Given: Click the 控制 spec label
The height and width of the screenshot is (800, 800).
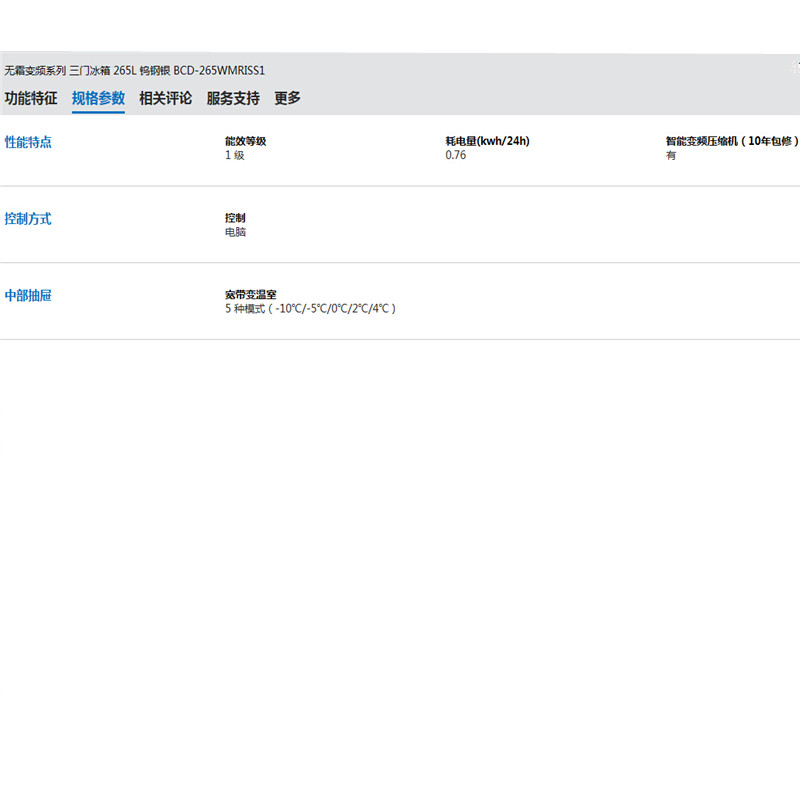Looking at the screenshot, I should tap(235, 218).
